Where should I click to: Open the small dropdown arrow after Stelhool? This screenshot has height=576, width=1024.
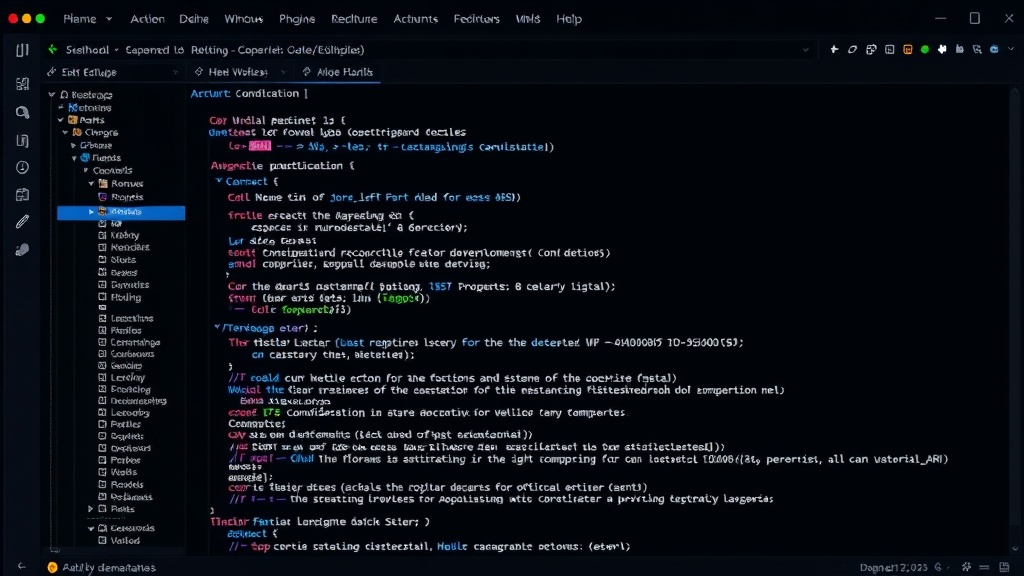[x=117, y=50]
